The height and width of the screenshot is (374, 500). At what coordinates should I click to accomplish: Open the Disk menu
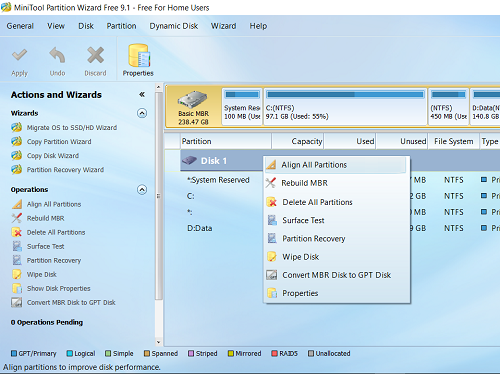(x=86, y=26)
